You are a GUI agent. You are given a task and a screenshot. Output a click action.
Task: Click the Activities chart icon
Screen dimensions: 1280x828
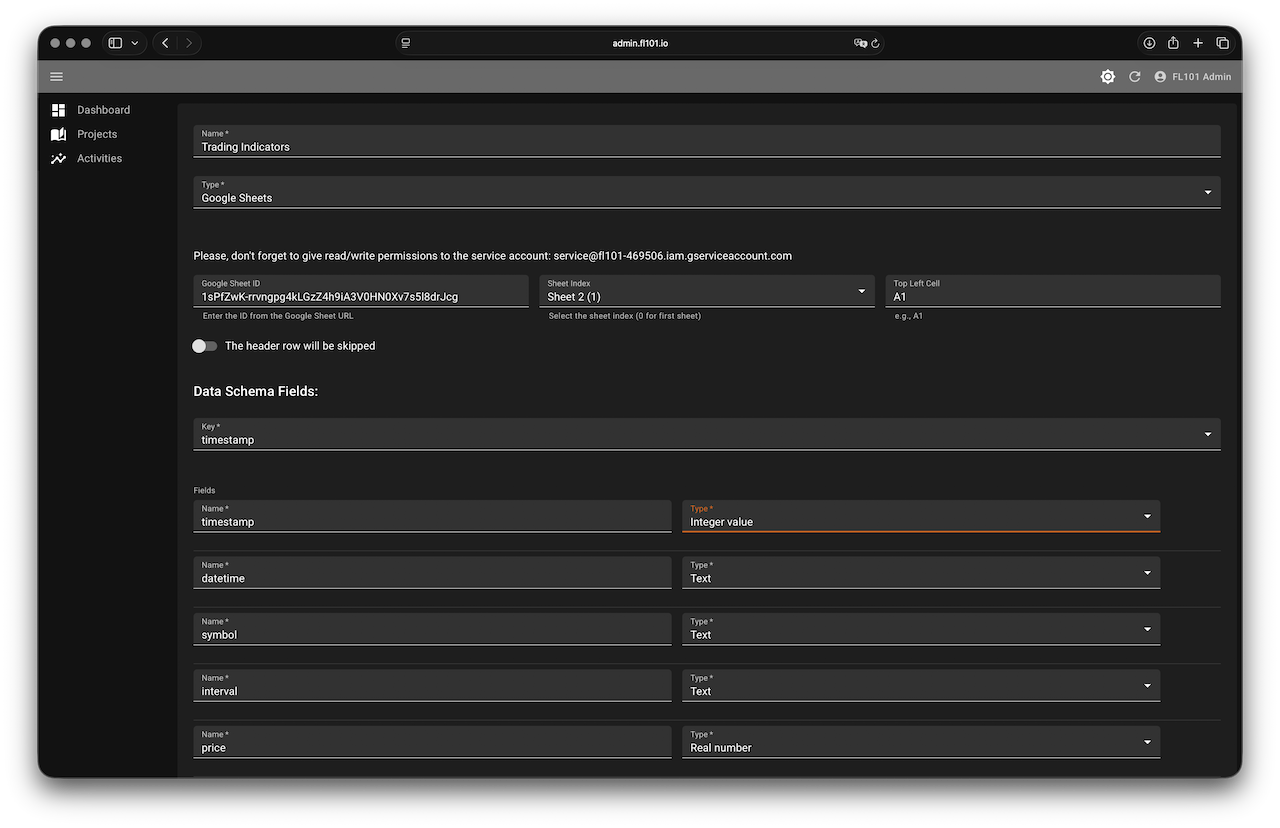(58, 158)
